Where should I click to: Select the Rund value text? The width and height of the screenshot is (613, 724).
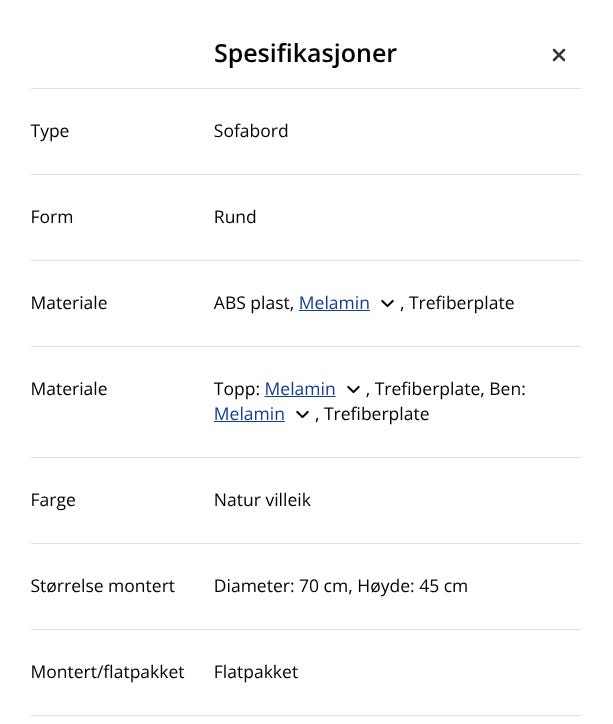tap(235, 217)
